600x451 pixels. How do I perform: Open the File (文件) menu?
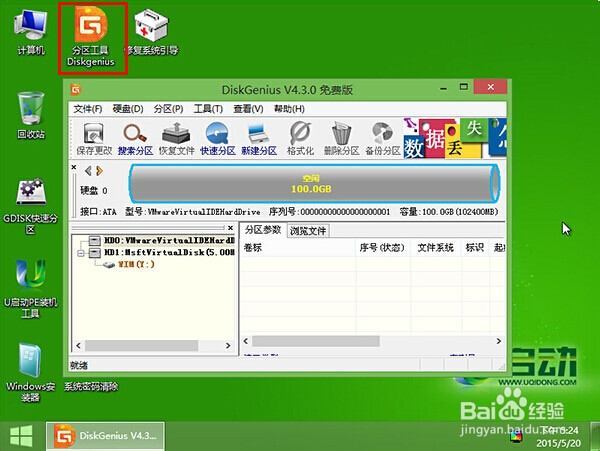coord(88,109)
